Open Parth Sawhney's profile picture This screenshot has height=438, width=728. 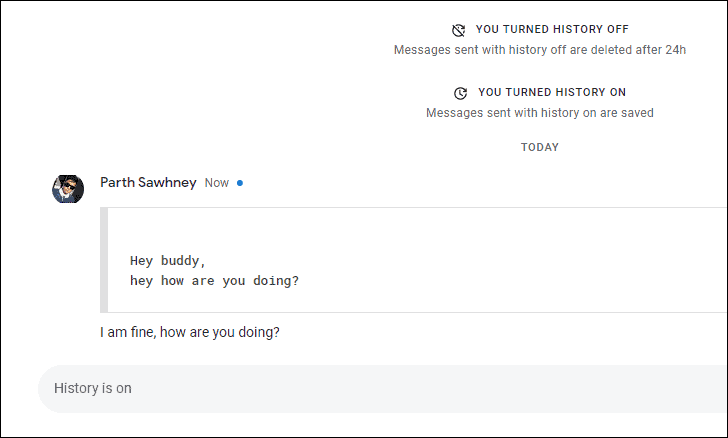[x=68, y=189]
